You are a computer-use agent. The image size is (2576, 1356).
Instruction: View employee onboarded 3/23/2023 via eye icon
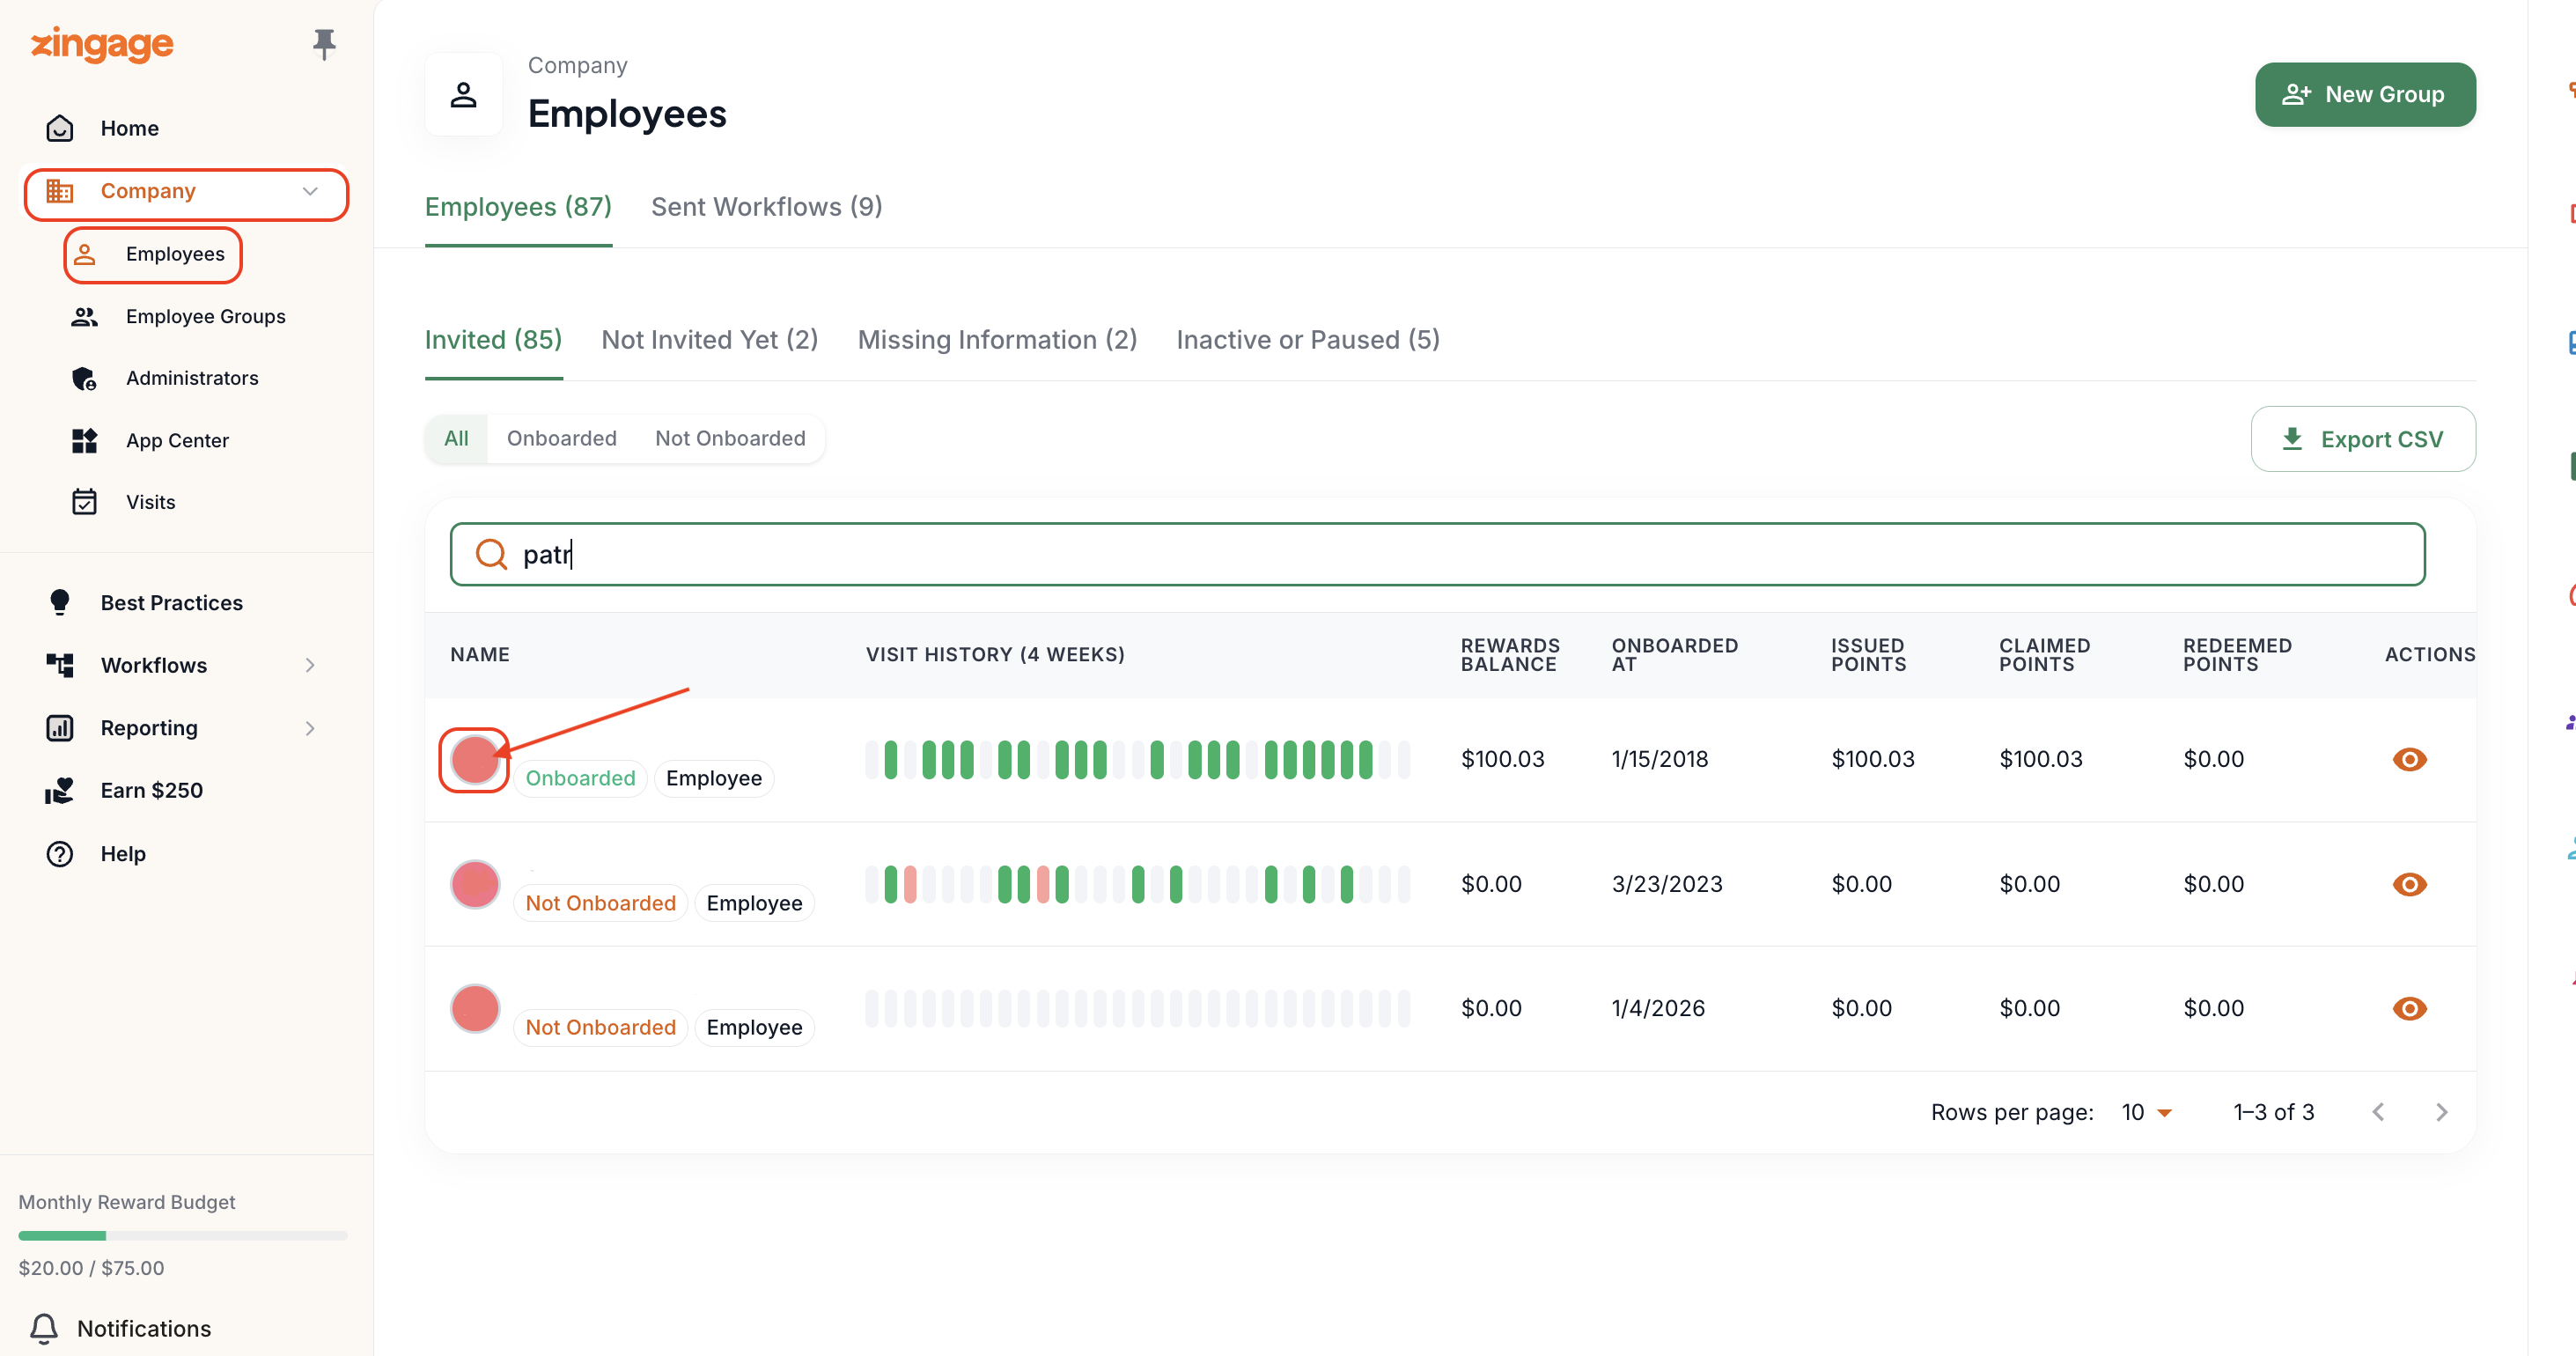2409,884
